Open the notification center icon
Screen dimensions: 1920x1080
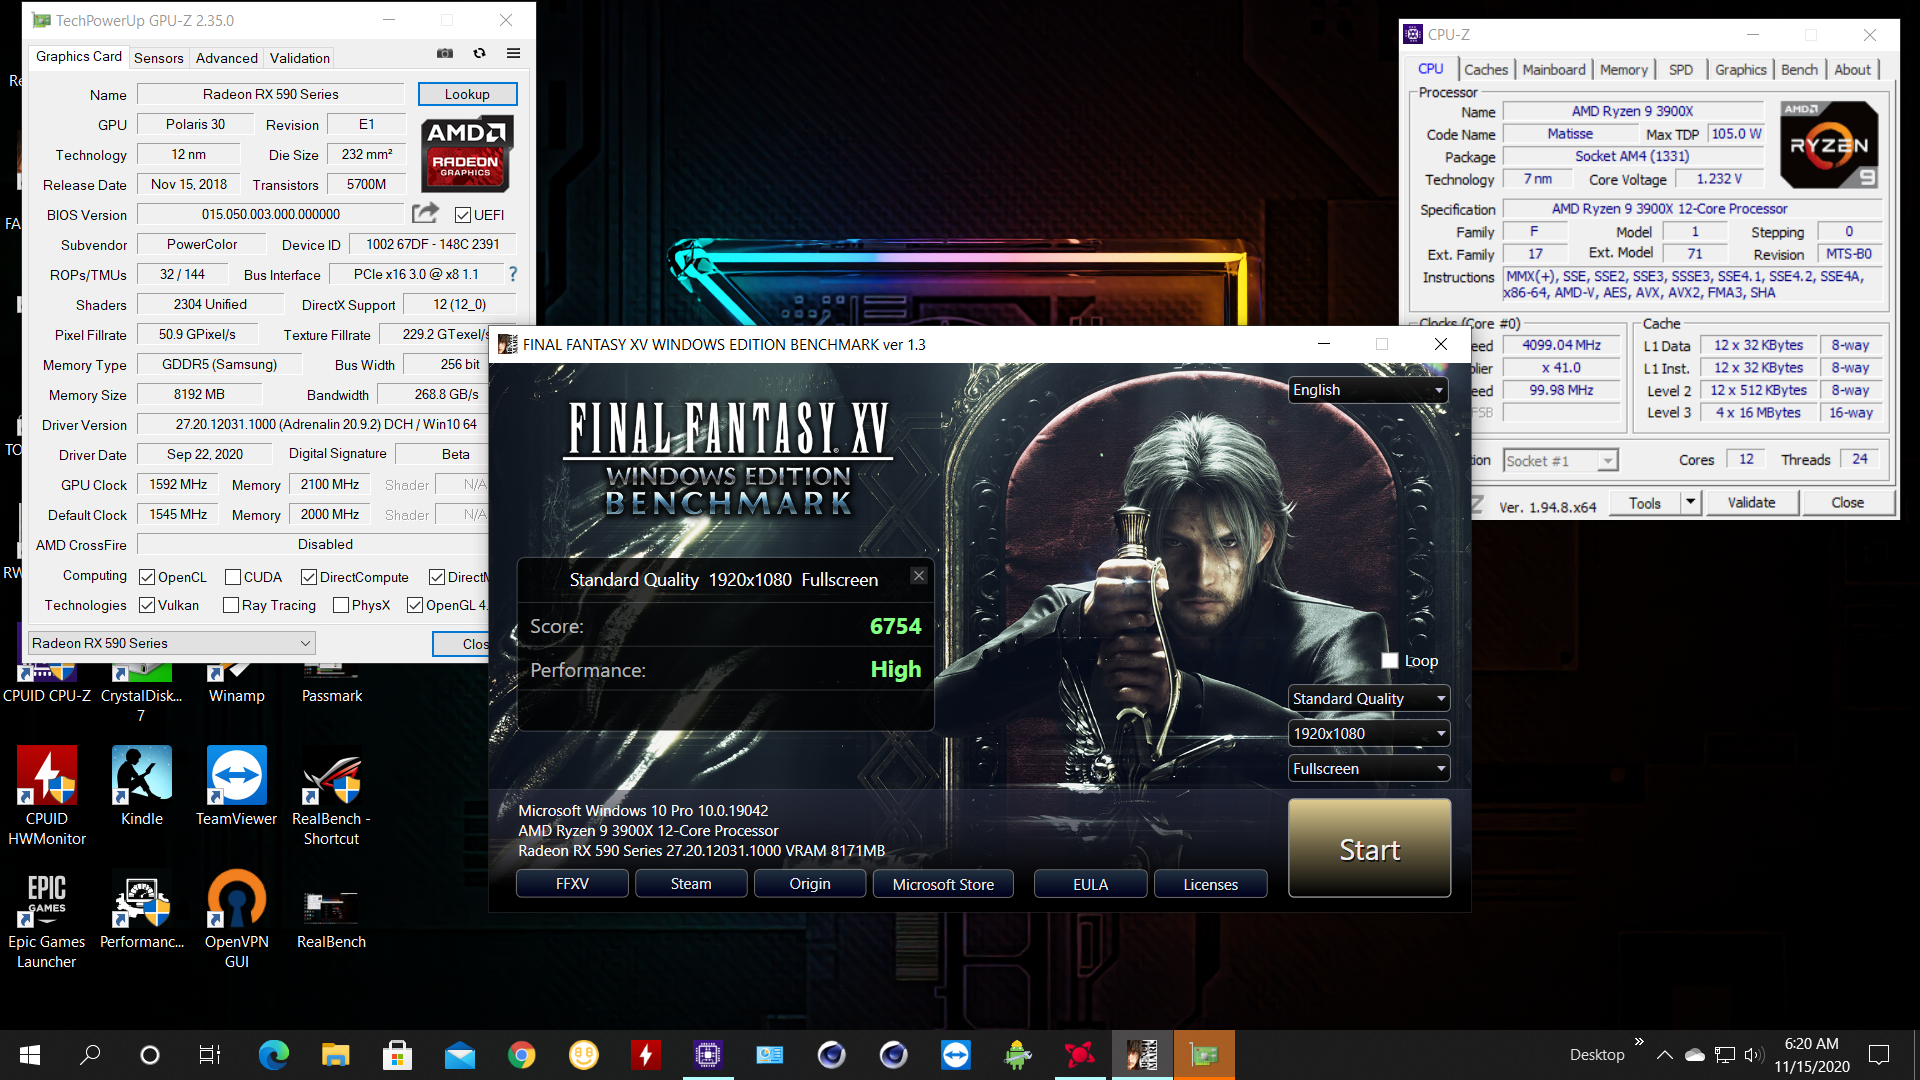1879,1055
